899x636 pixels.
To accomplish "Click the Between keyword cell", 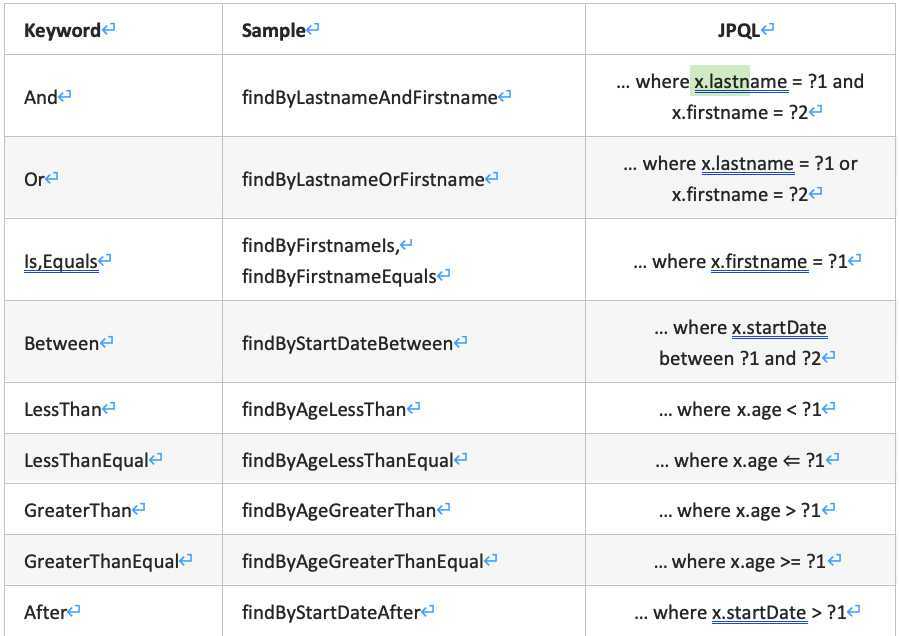I will click(x=114, y=343).
